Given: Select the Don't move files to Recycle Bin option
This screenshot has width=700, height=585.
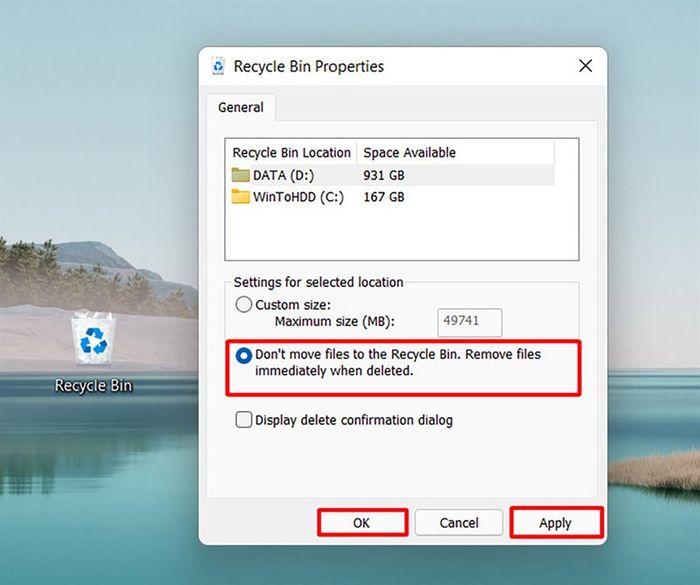Looking at the screenshot, I should [x=244, y=356].
